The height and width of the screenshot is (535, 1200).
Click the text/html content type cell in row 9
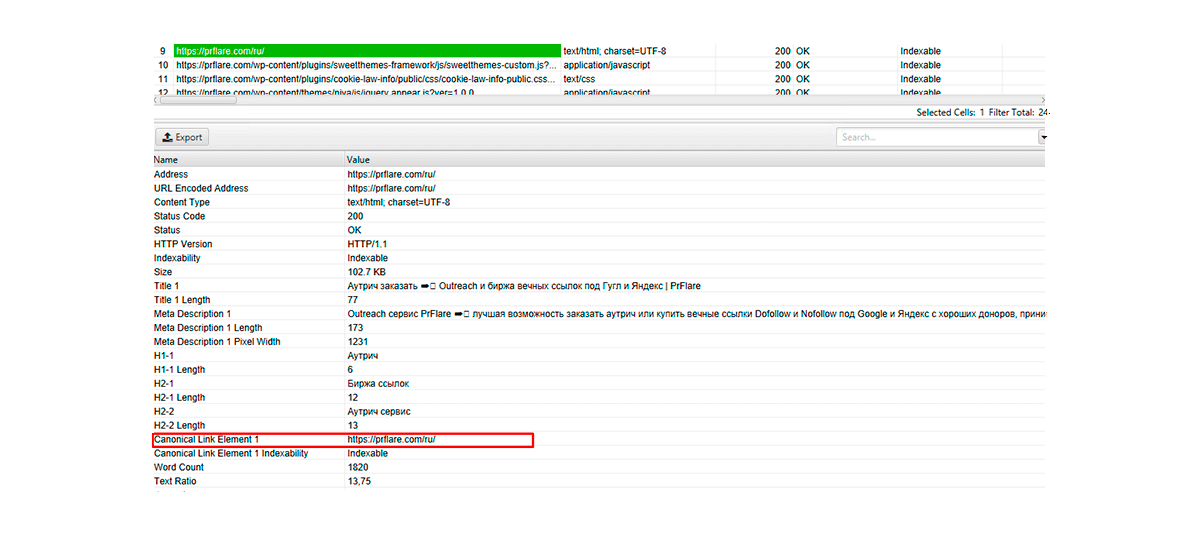tap(614, 51)
